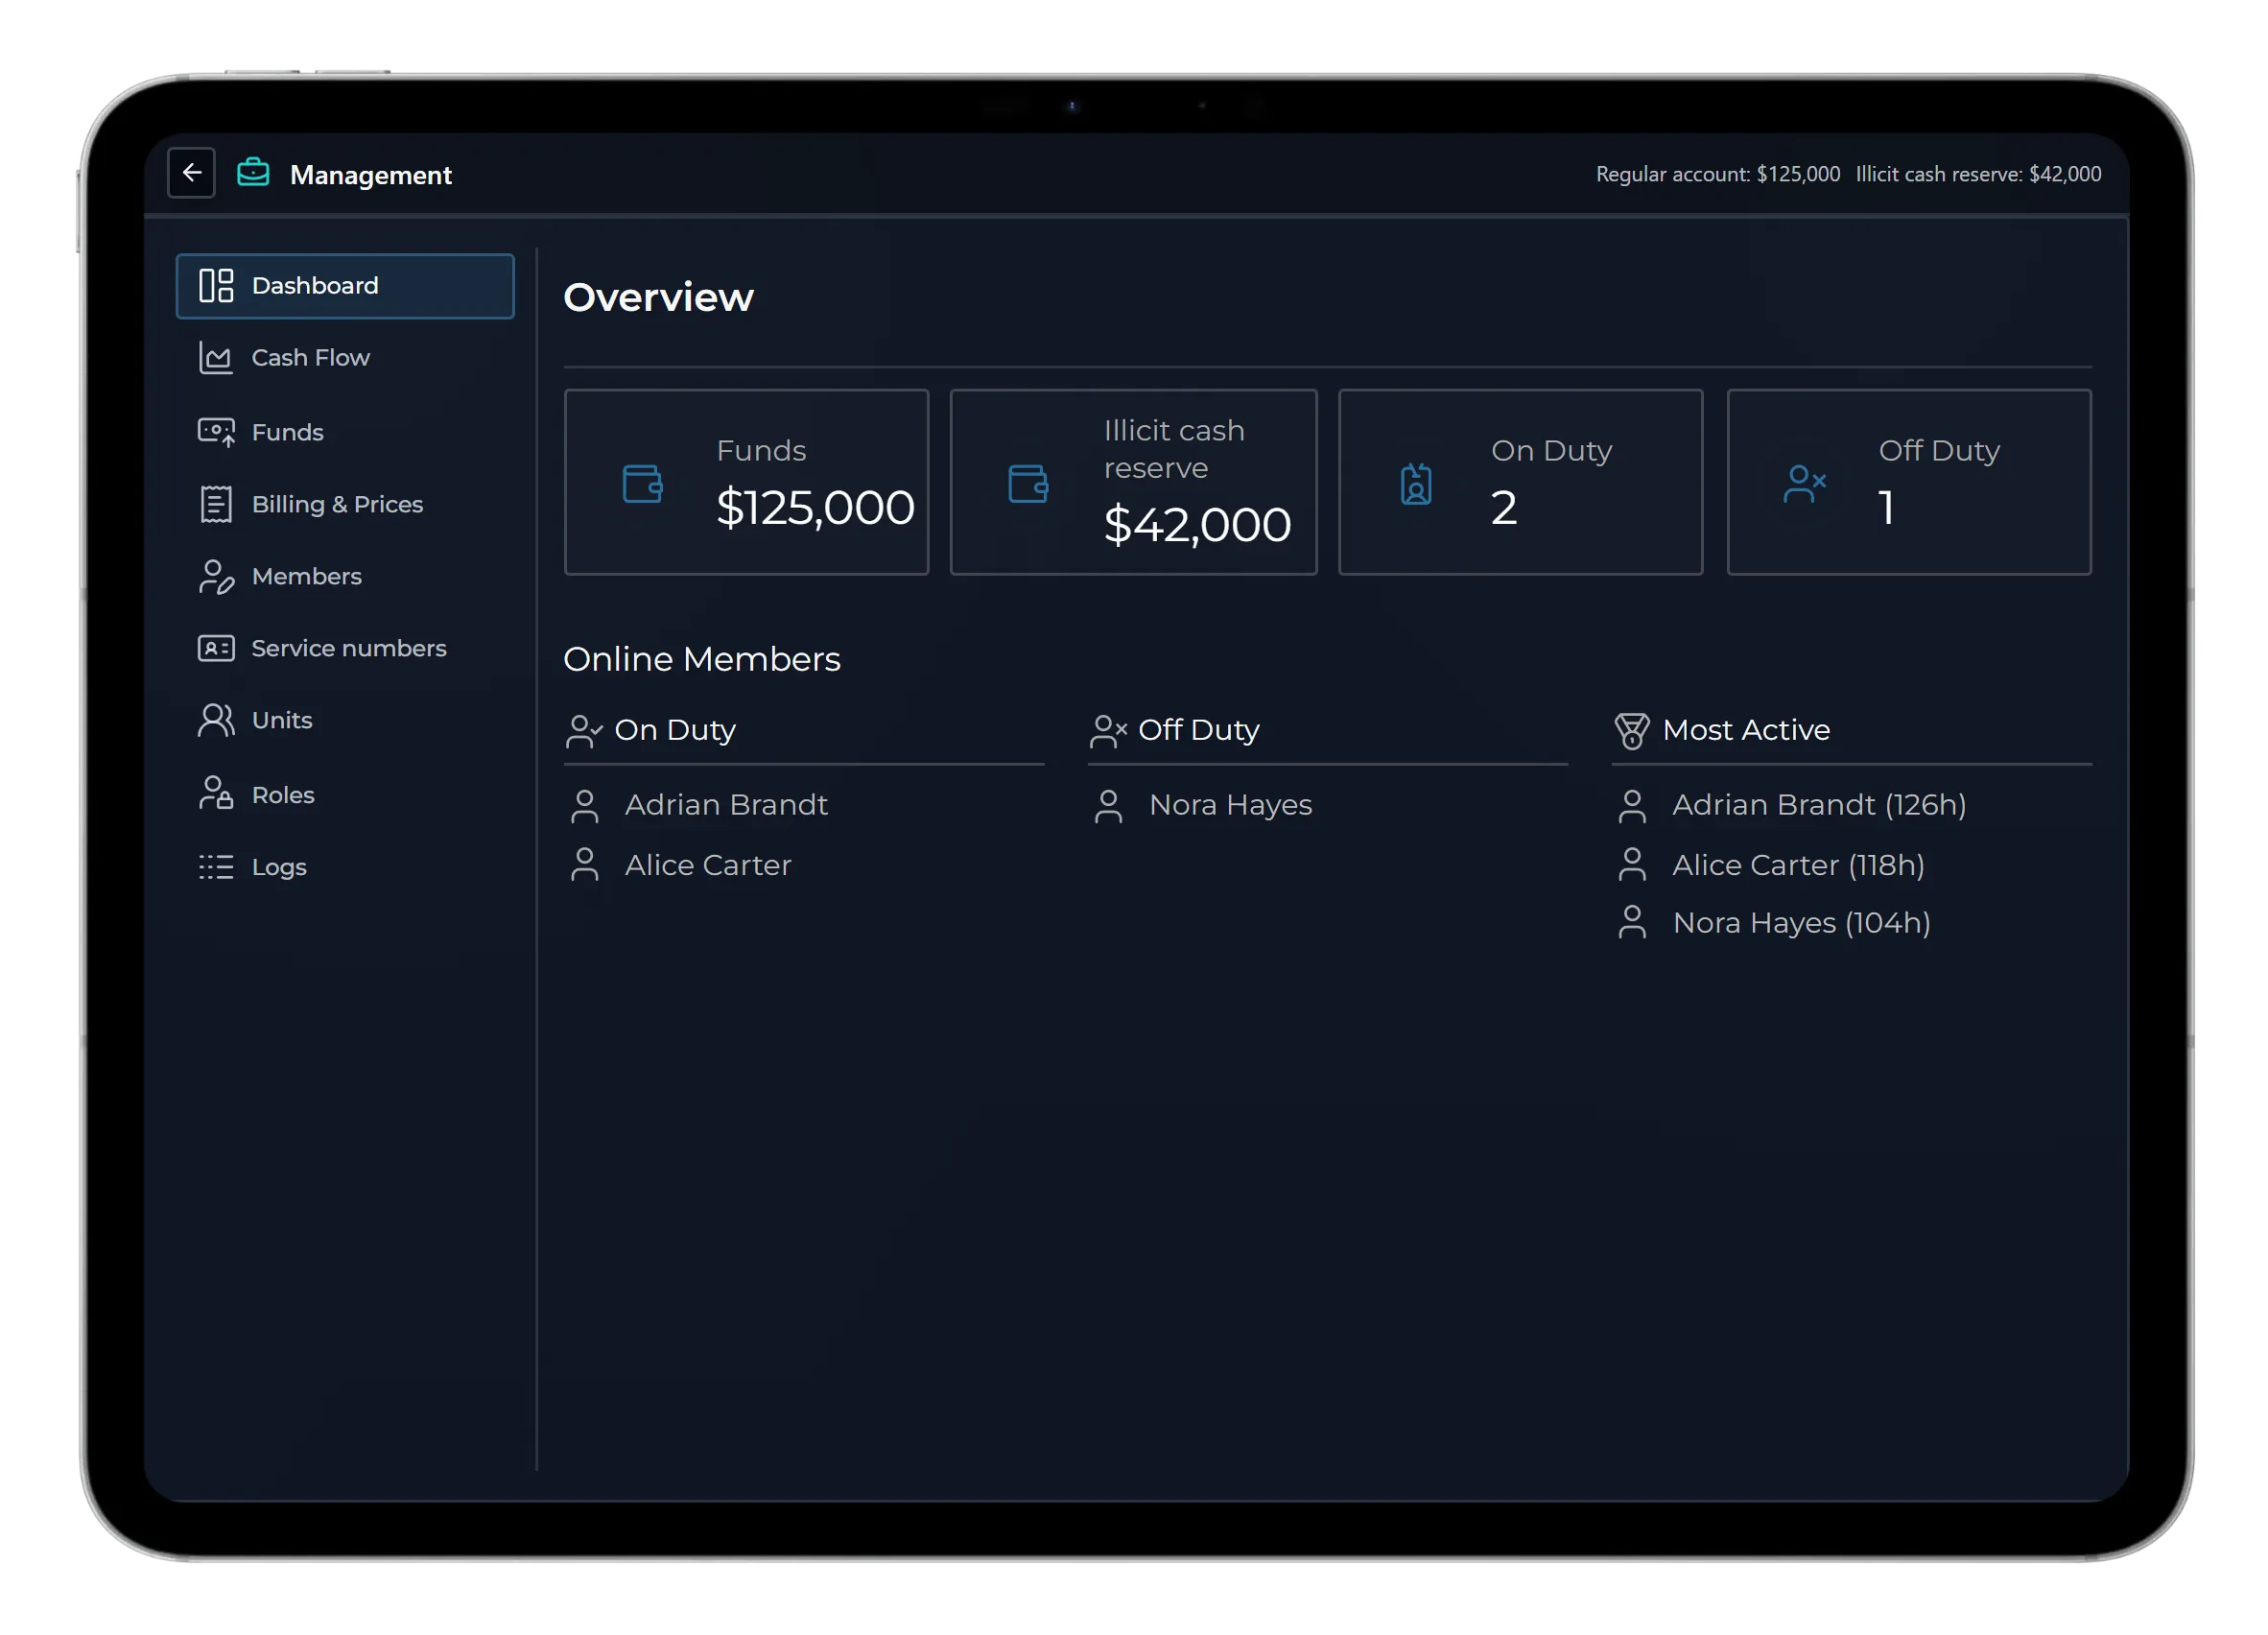2268x1635 pixels.
Task: Click the Logs list icon
Action: click(x=216, y=867)
